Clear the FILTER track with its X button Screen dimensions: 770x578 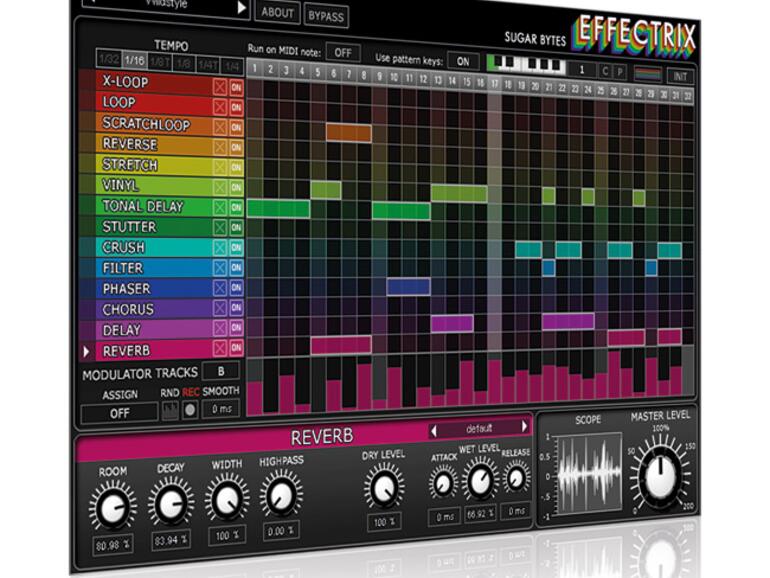[220, 268]
